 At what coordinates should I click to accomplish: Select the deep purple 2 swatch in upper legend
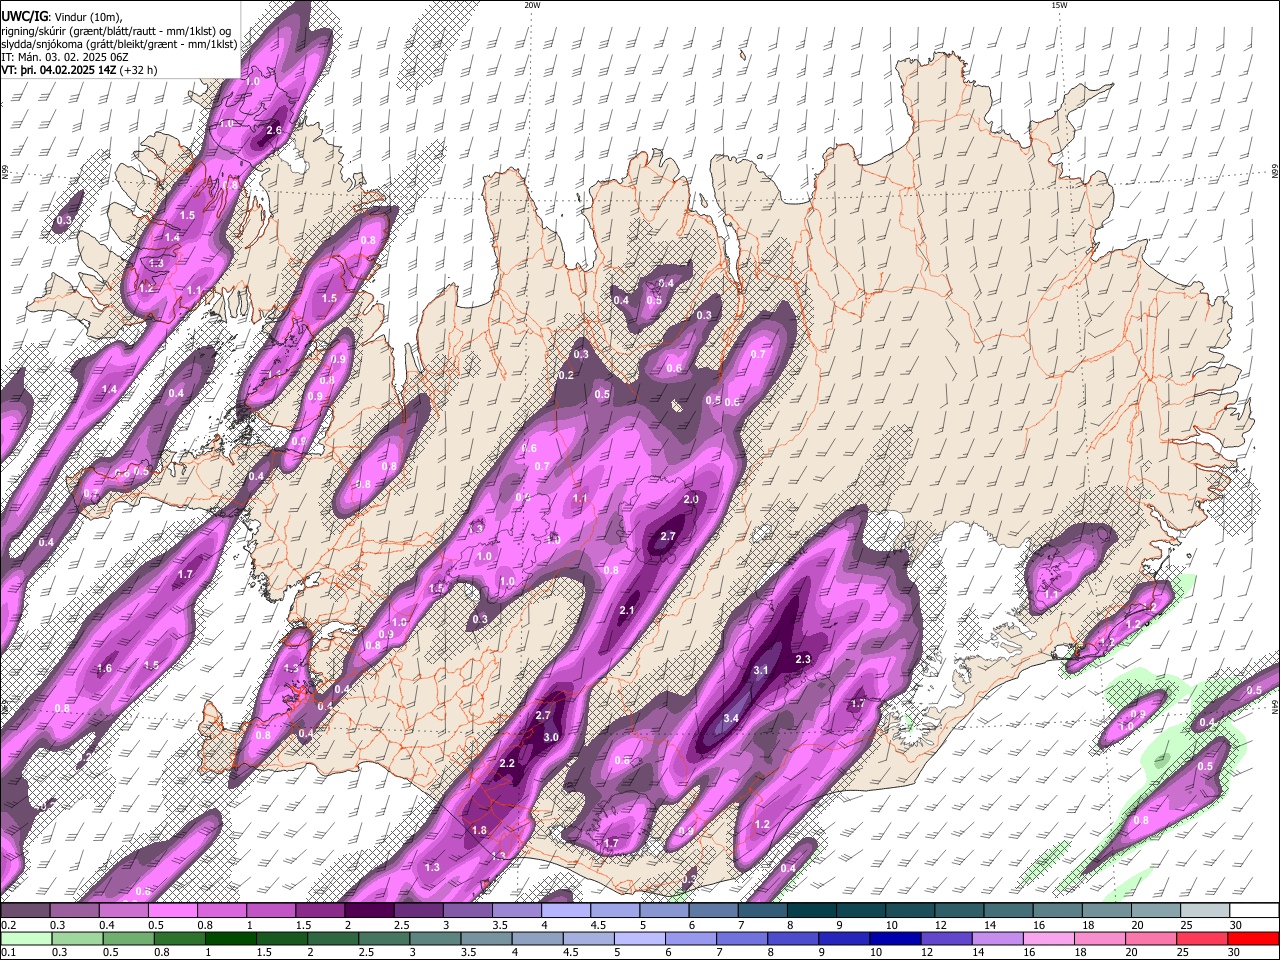tap(369, 911)
